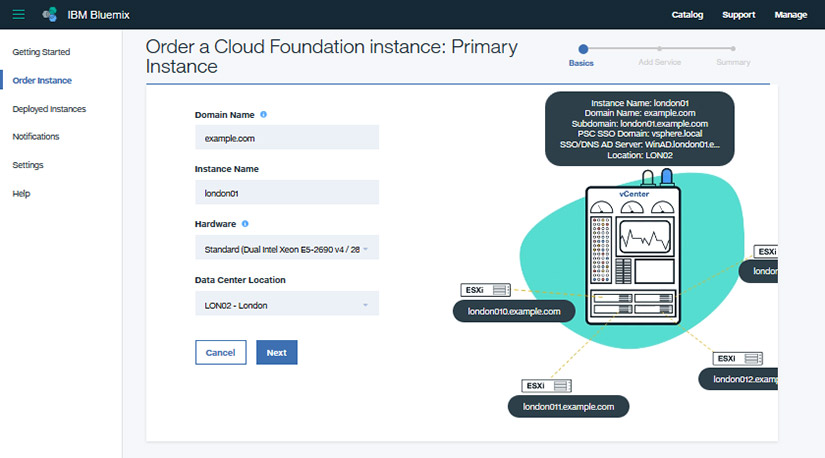This screenshot has width=825, height=458.
Task: Open Support in top navigation
Action: click(x=739, y=15)
